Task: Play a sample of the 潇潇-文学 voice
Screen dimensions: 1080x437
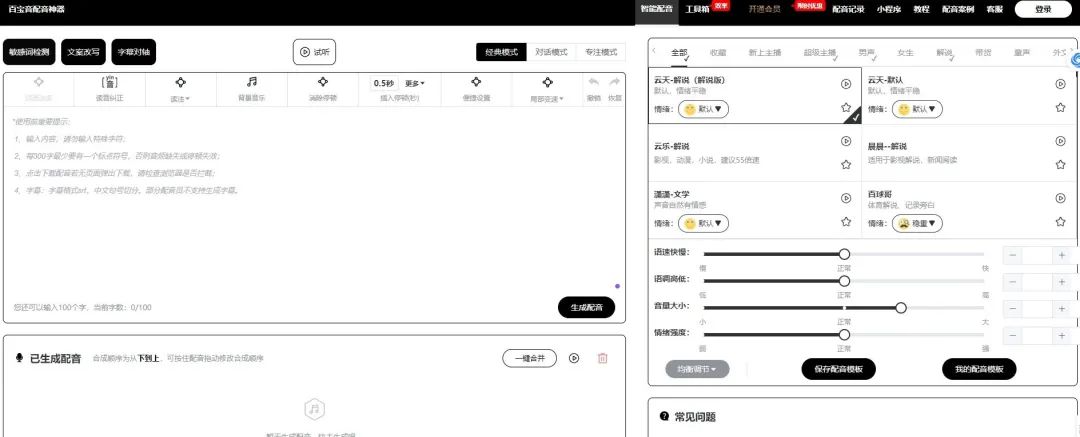Action: [846, 199]
